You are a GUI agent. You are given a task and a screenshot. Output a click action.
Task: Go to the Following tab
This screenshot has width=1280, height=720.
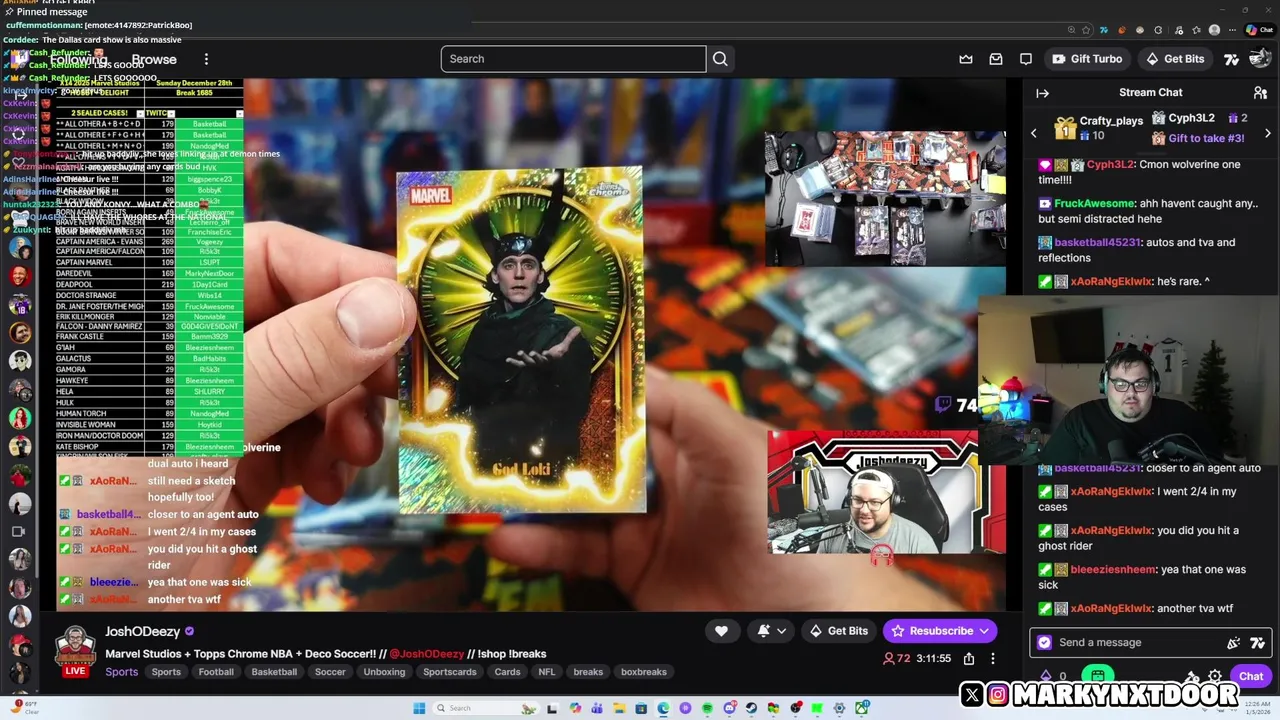tap(79, 59)
